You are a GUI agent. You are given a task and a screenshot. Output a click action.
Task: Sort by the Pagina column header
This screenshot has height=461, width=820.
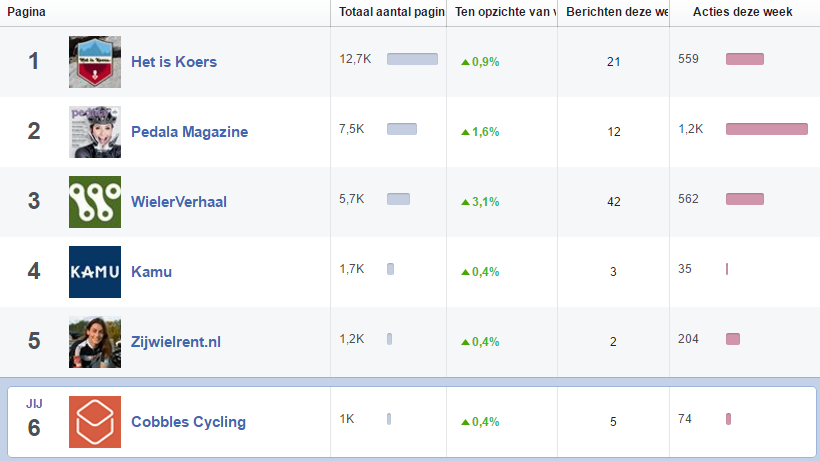[26, 12]
